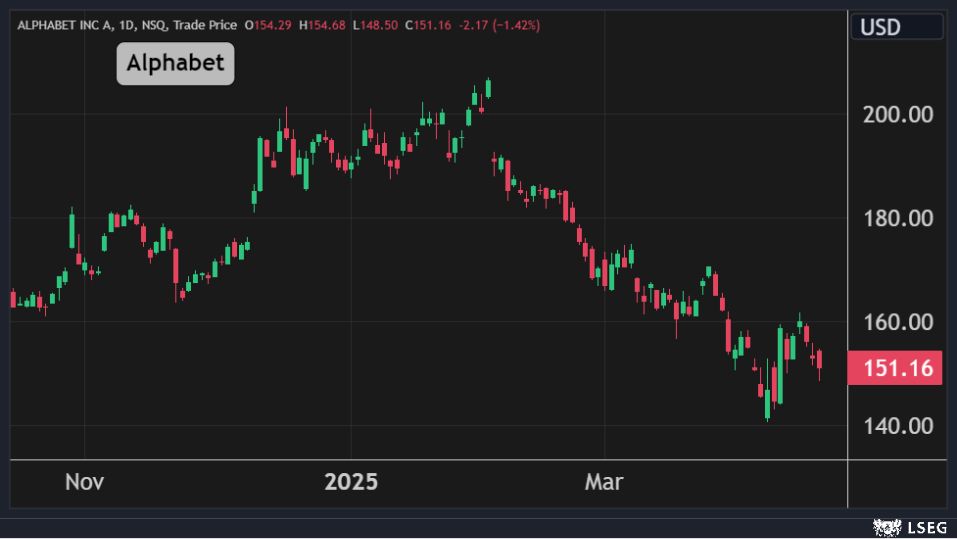The width and height of the screenshot is (957, 539).
Task: Click the open value O154.29
Action: (x=268, y=26)
